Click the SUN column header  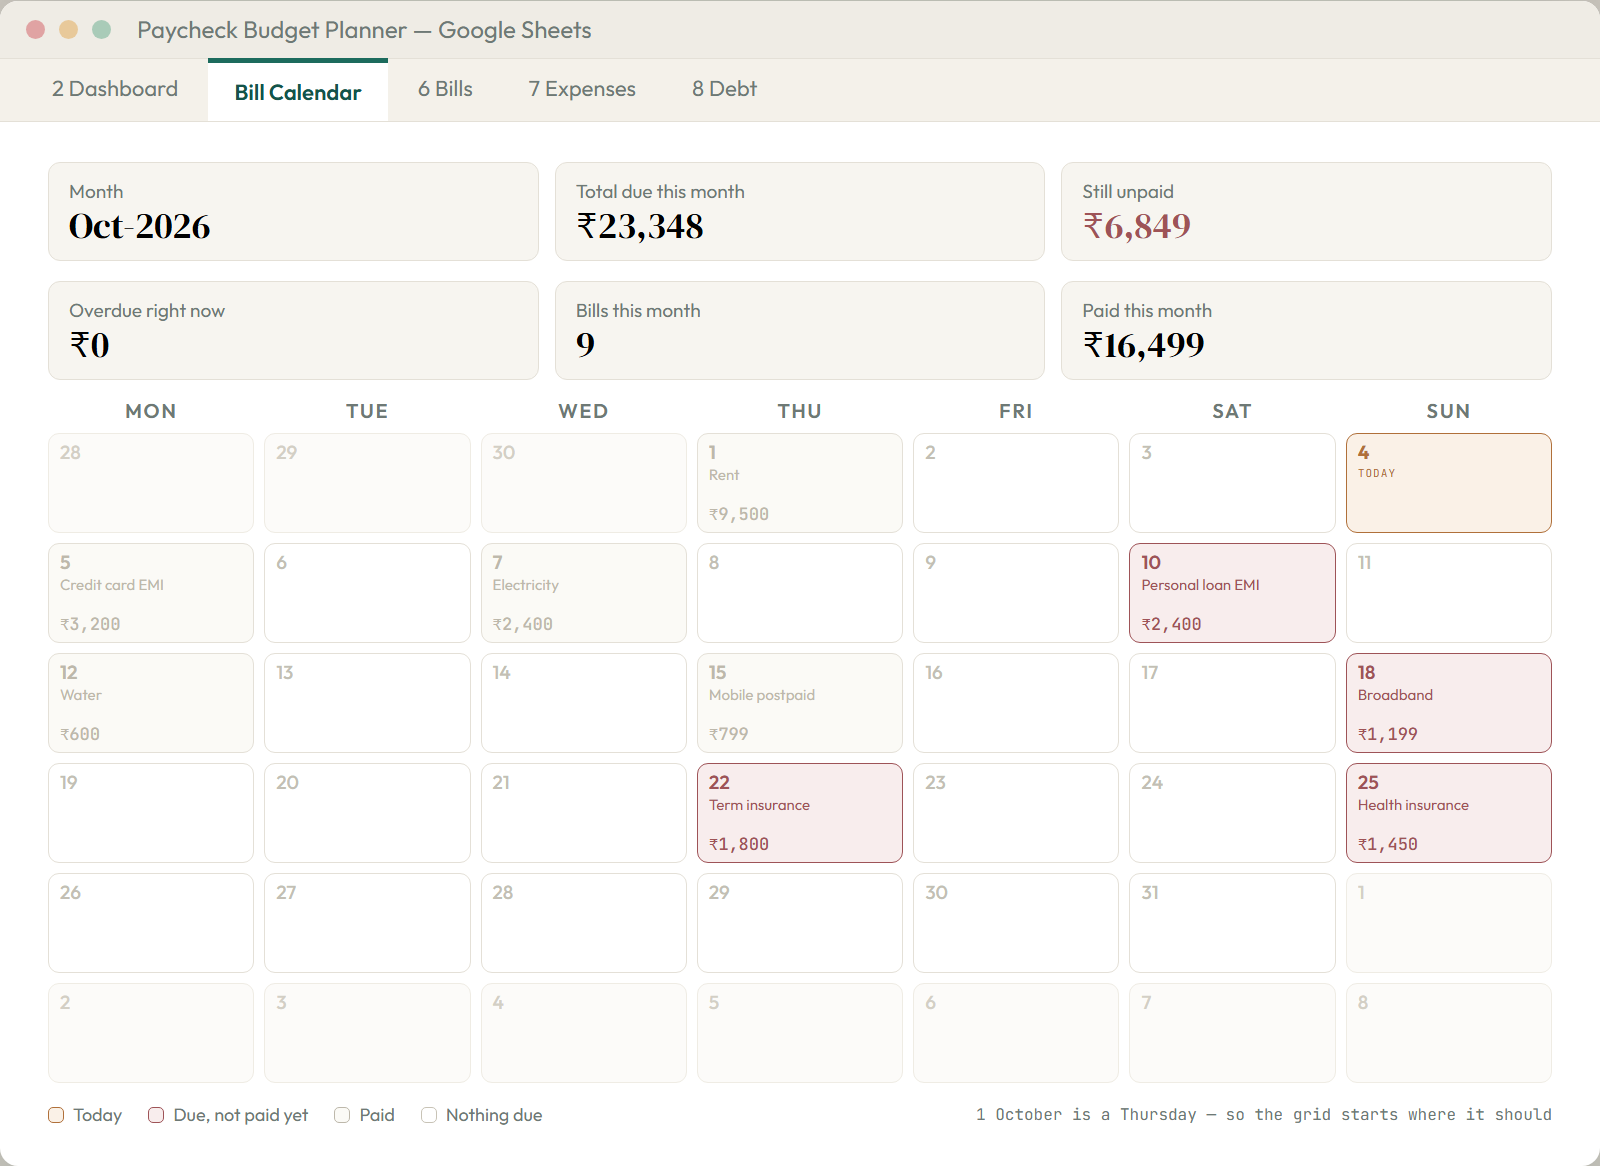(x=1448, y=411)
